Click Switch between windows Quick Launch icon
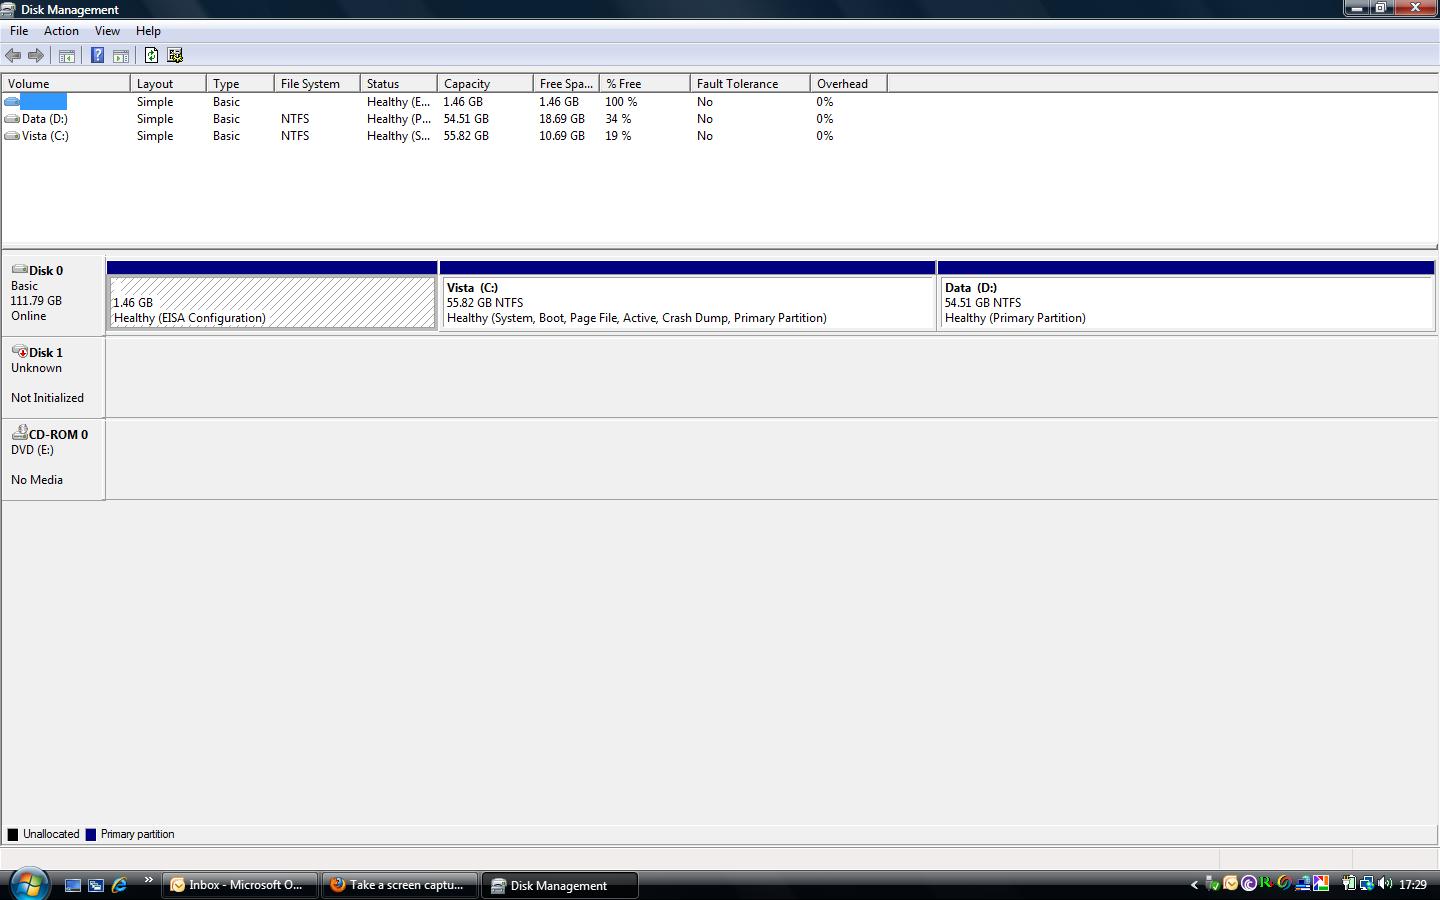This screenshot has height=900, width=1440. (96, 885)
